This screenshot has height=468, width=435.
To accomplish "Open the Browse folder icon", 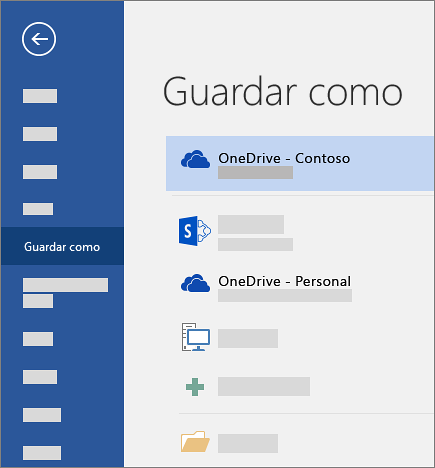I will [195, 442].
